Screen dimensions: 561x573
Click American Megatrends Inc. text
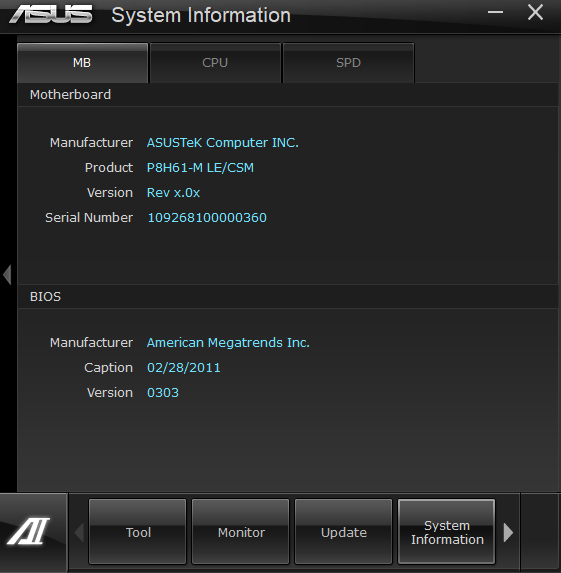tap(228, 343)
